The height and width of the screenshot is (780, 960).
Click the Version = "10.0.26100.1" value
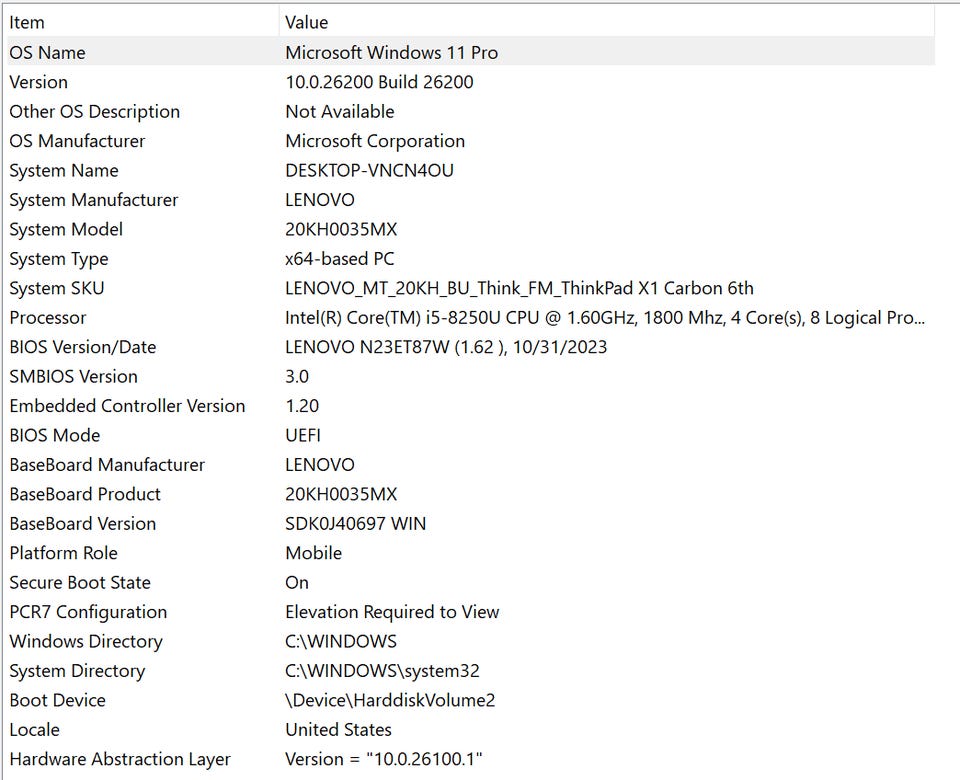(384, 759)
